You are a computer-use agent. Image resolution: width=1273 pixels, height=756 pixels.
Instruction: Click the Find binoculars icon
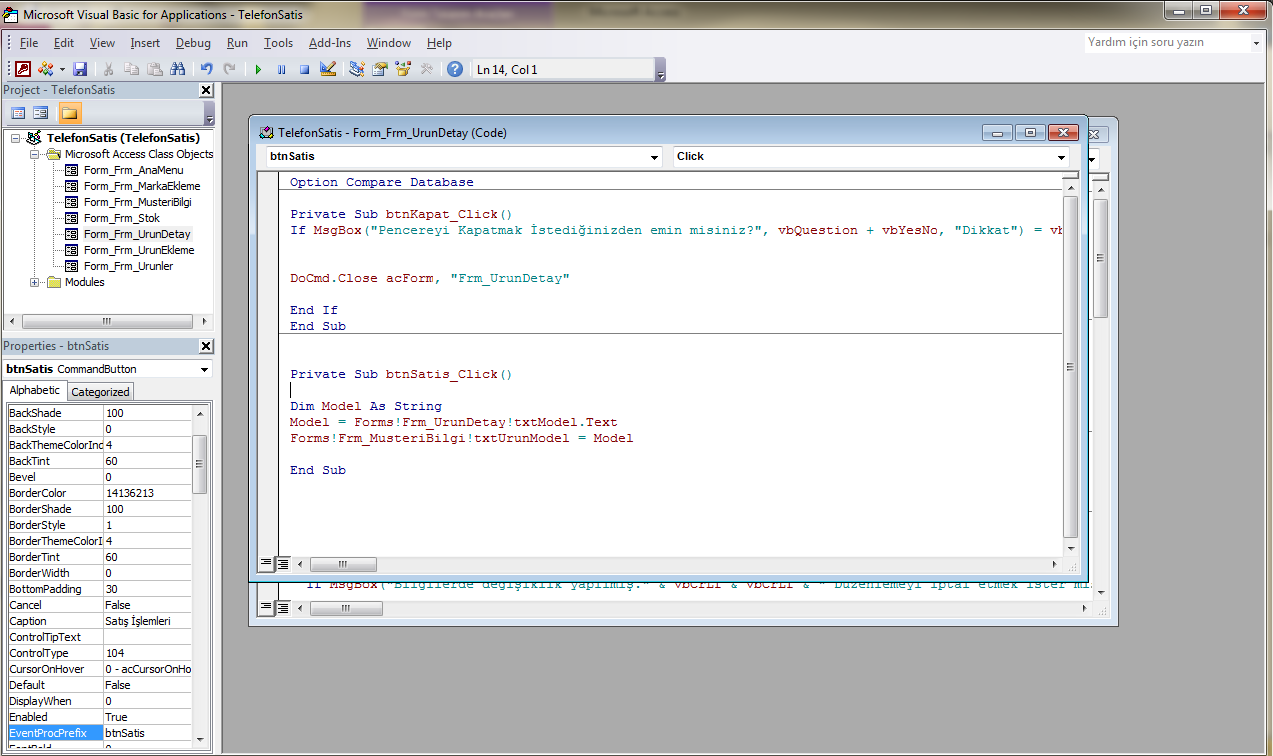(179, 69)
